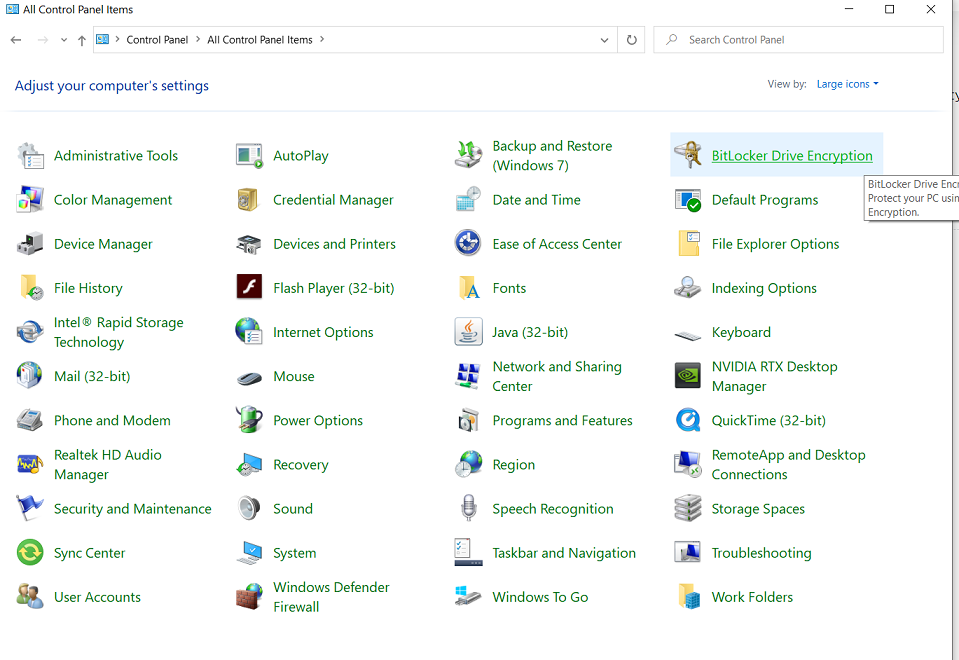Click the Indexing Options icon
Image resolution: width=959 pixels, height=660 pixels.
pyautogui.click(x=687, y=287)
